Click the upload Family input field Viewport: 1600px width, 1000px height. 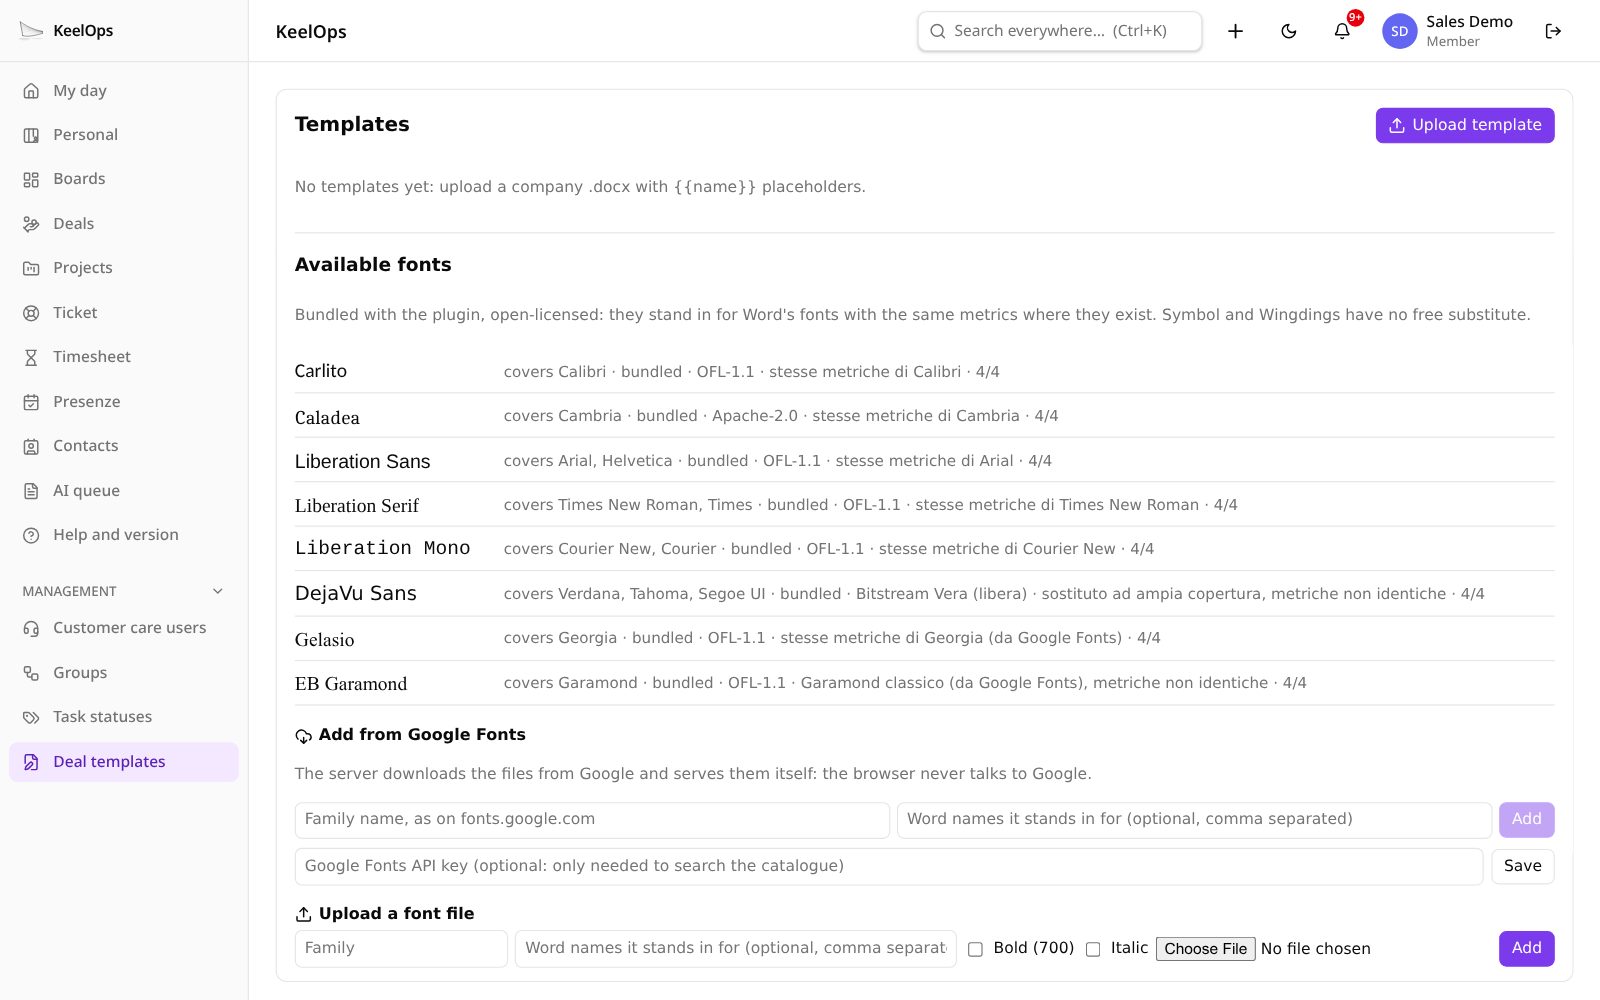click(x=401, y=949)
